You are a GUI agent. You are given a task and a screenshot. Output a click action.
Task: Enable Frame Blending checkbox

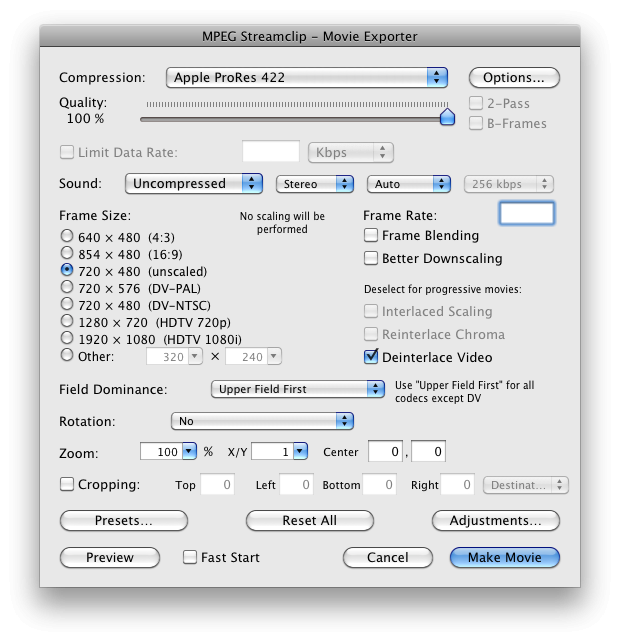371,235
